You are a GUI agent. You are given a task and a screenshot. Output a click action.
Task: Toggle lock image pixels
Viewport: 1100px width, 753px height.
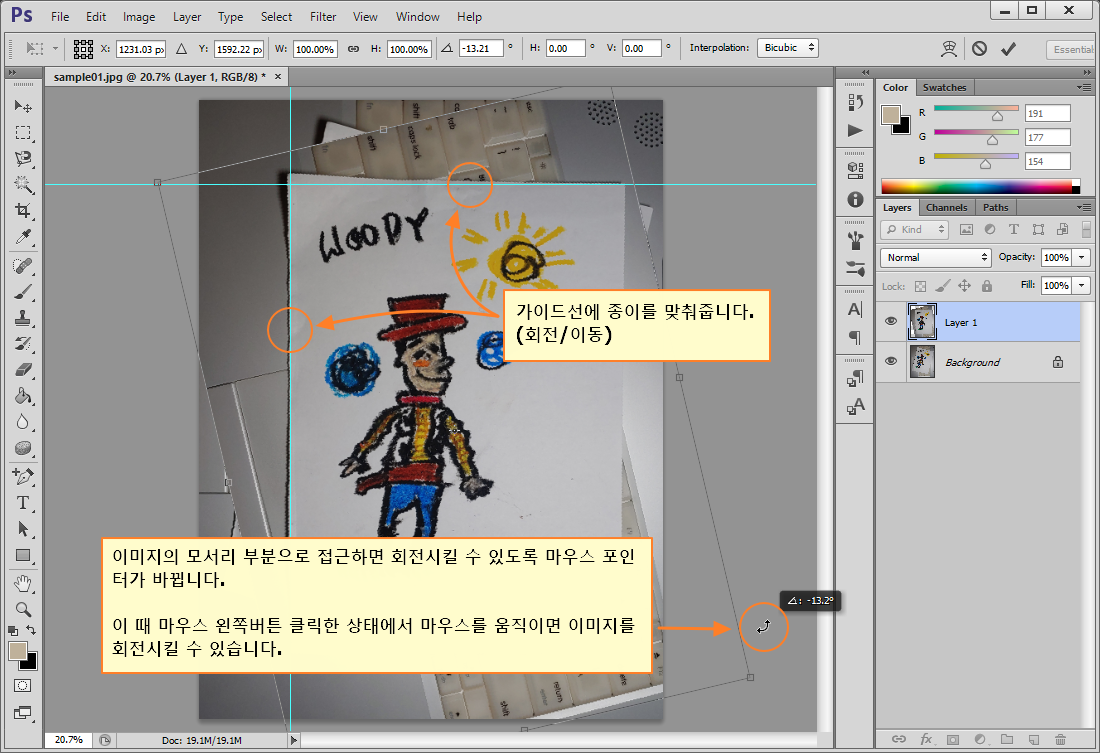click(943, 286)
